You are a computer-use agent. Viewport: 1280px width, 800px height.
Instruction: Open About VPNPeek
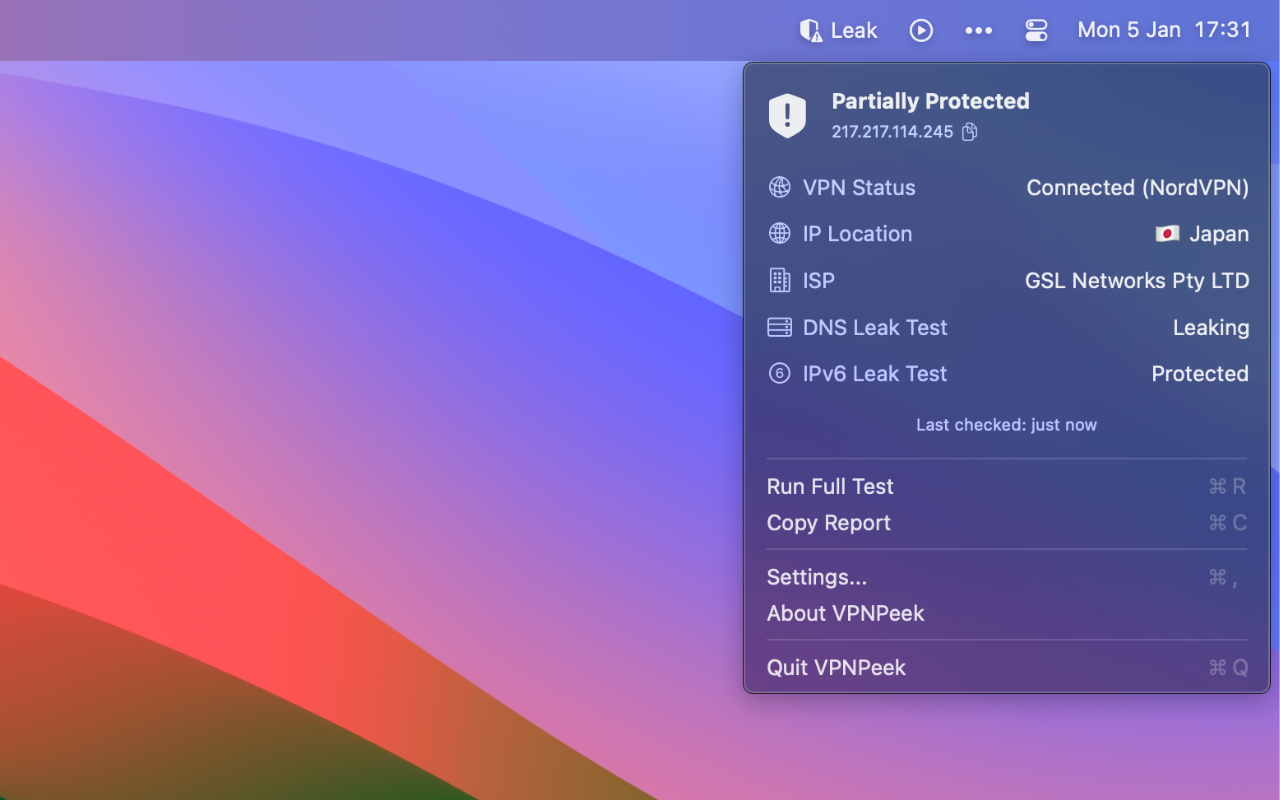point(845,613)
